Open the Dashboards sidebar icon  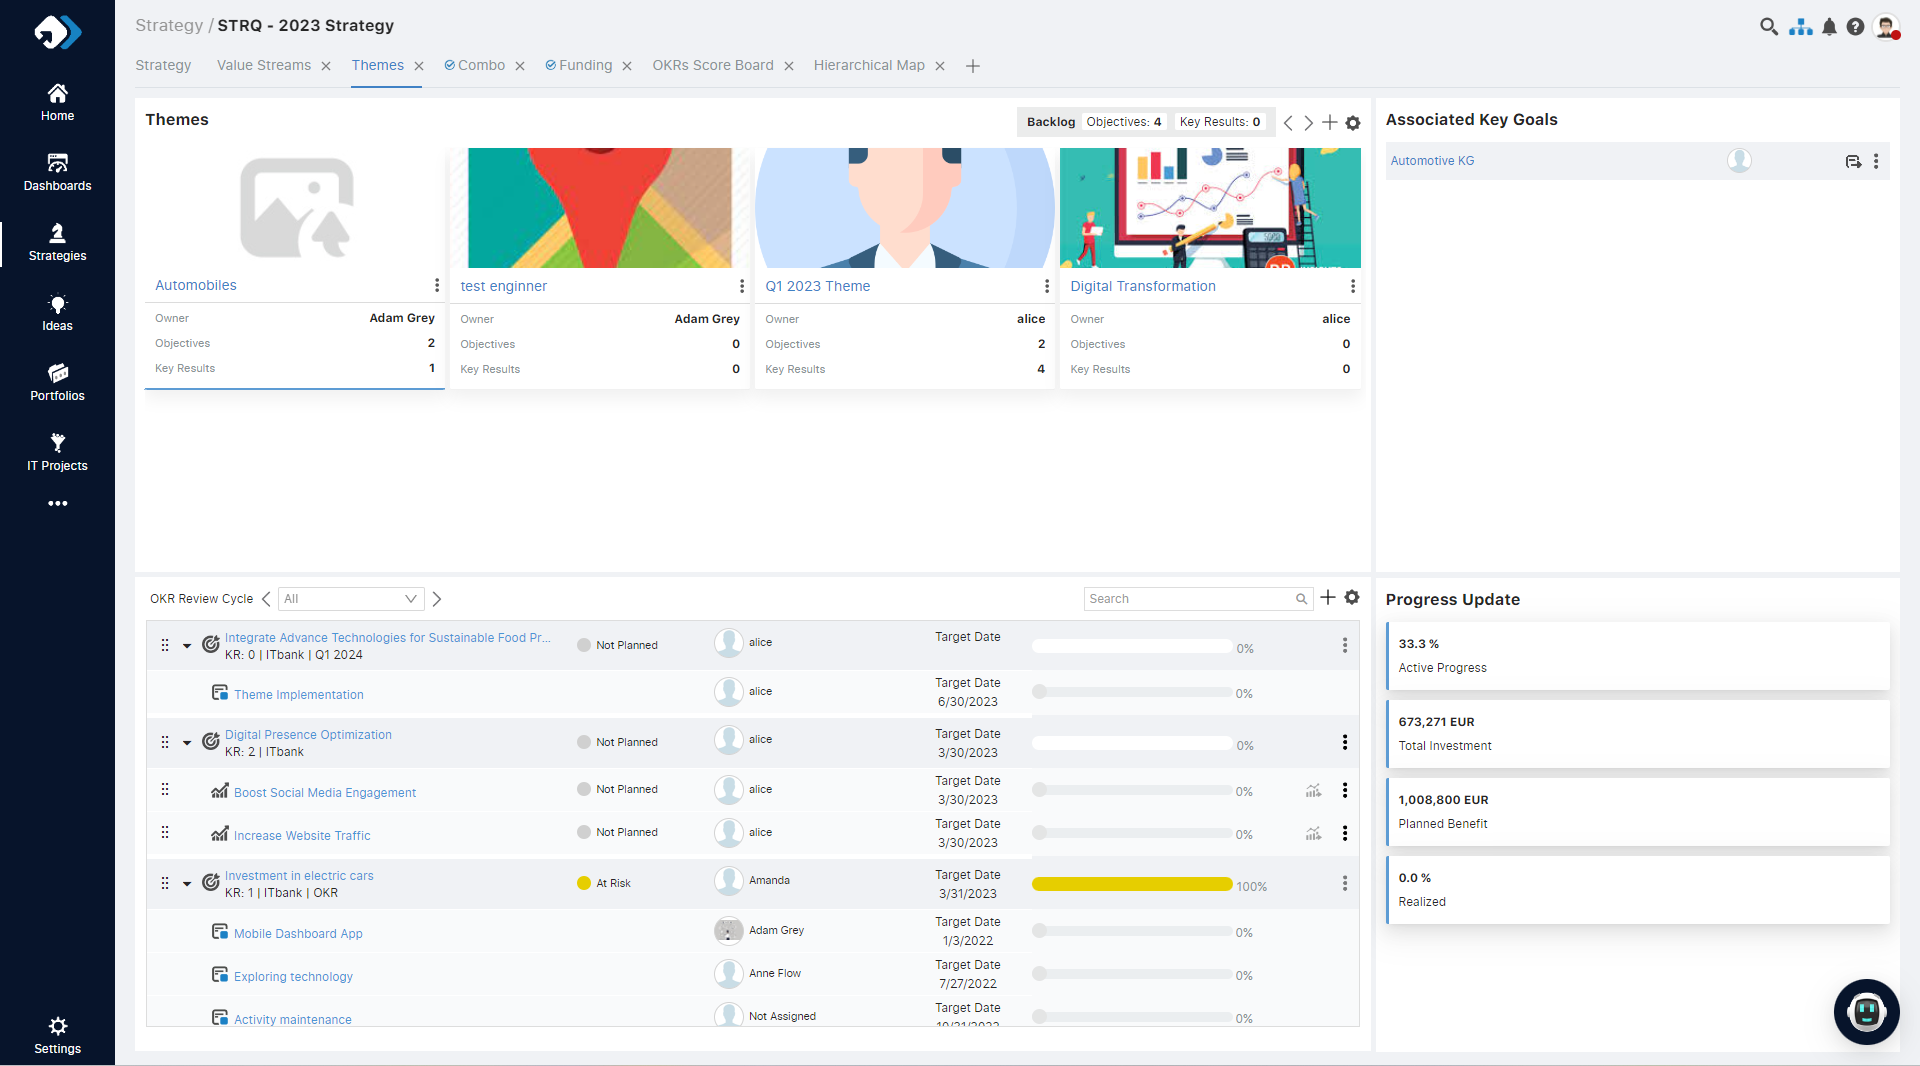(x=57, y=172)
